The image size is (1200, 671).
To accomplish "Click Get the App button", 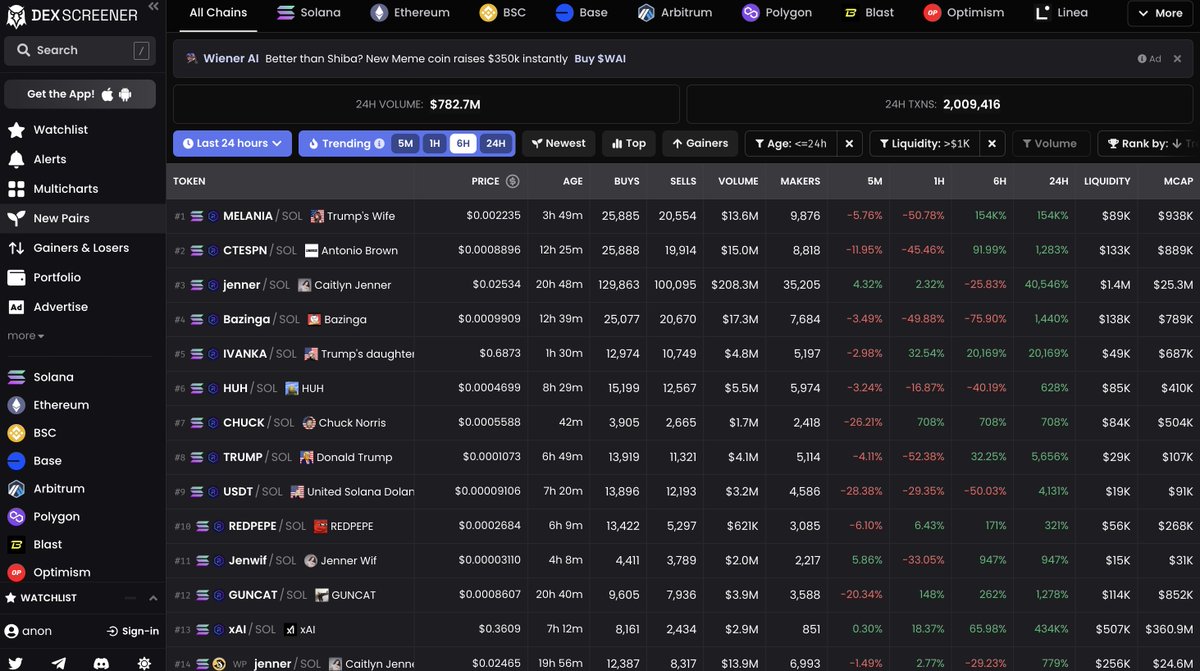I will click(80, 94).
